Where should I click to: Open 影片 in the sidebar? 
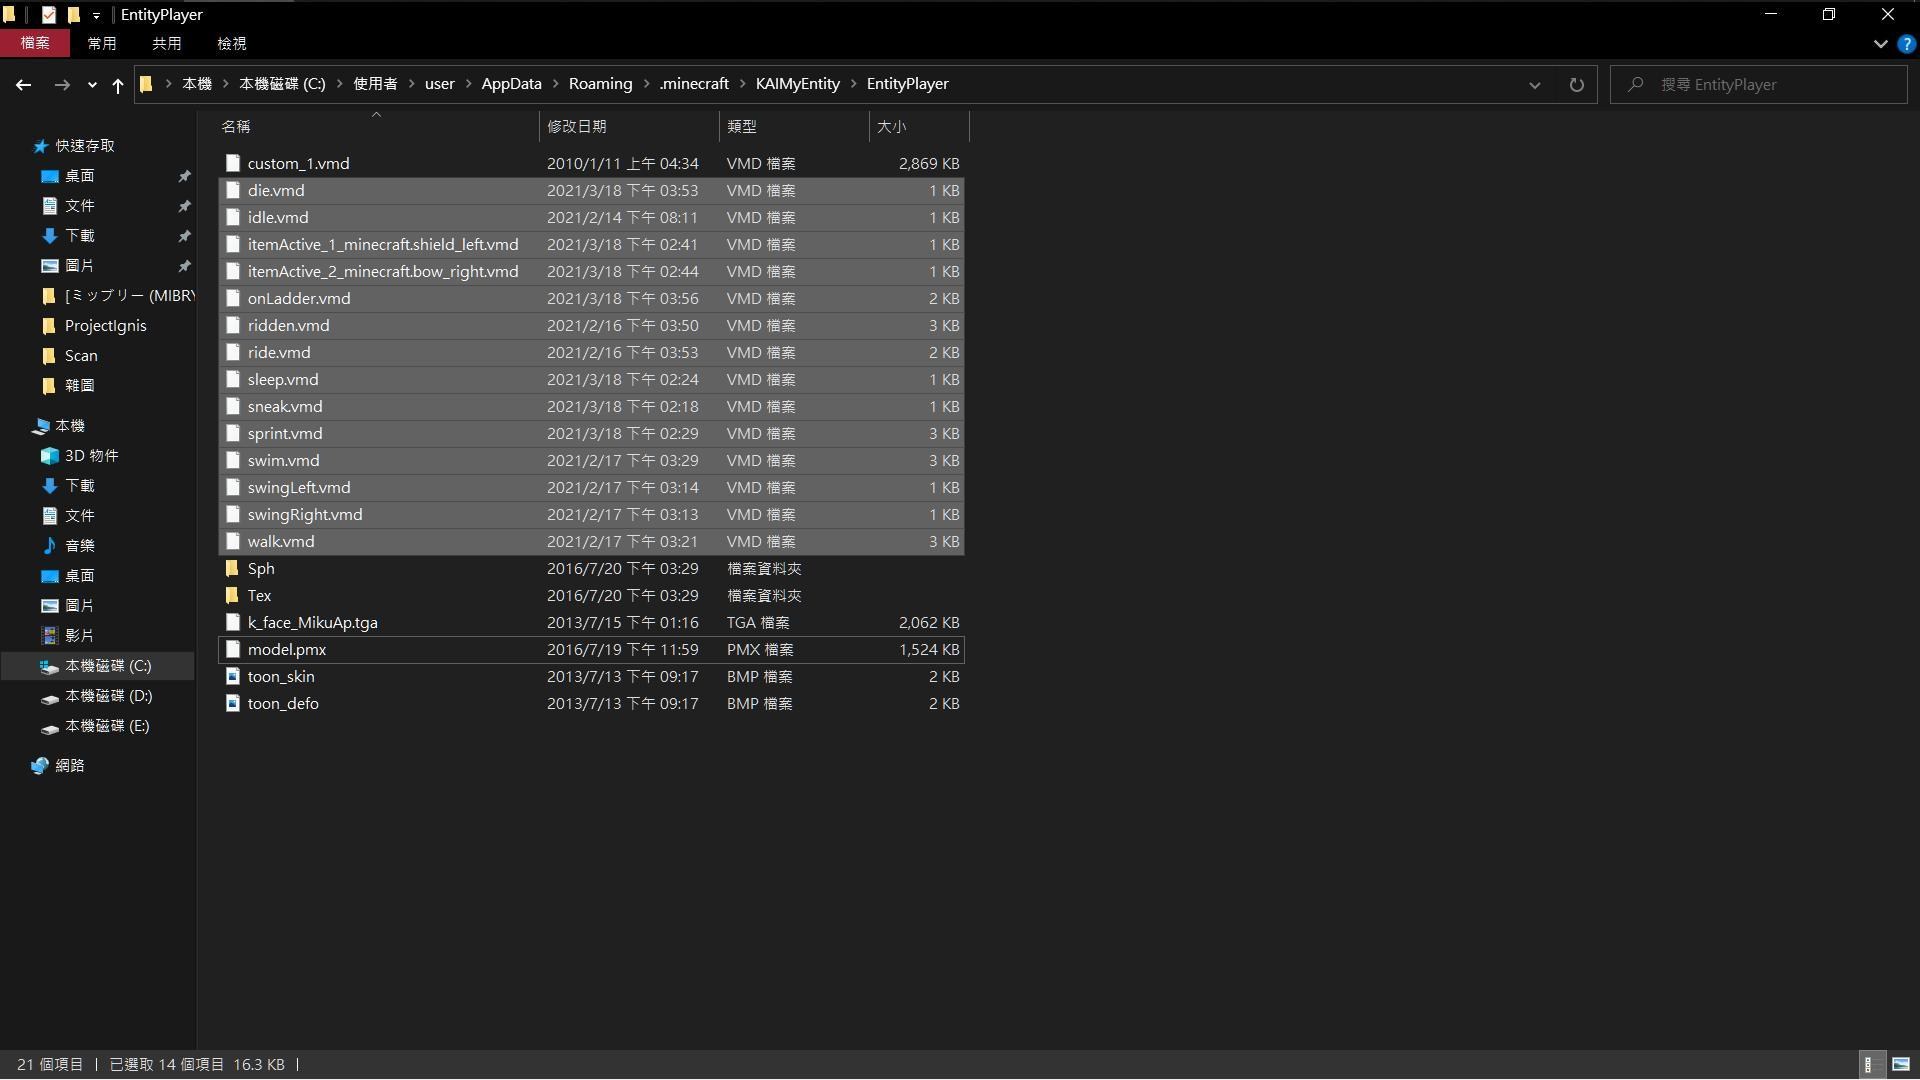[79, 636]
